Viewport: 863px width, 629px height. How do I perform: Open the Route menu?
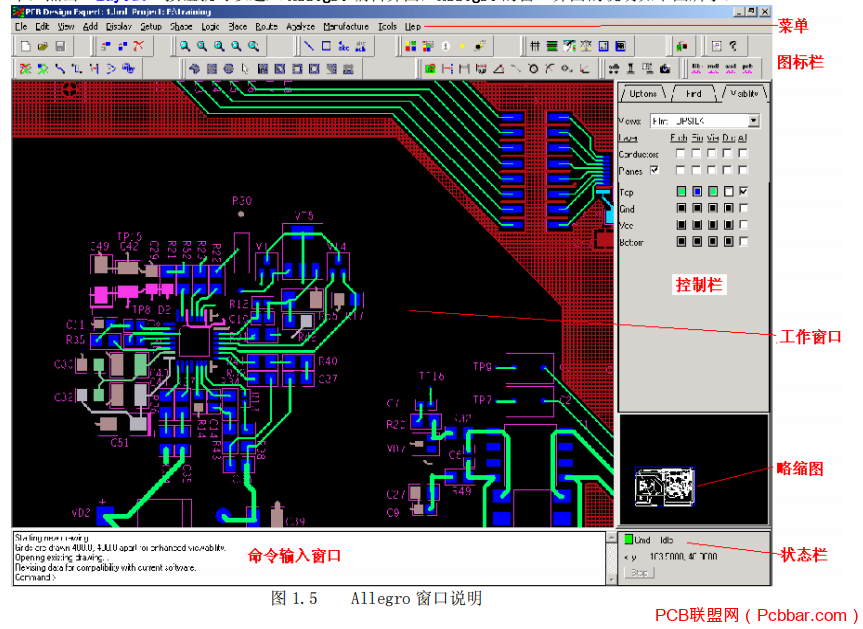pyautogui.click(x=266, y=26)
